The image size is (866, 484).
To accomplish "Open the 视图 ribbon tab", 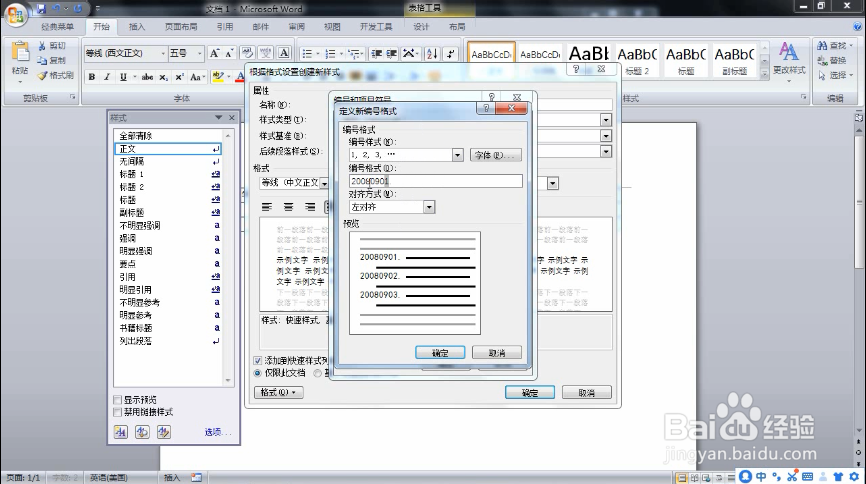I will click(332, 27).
